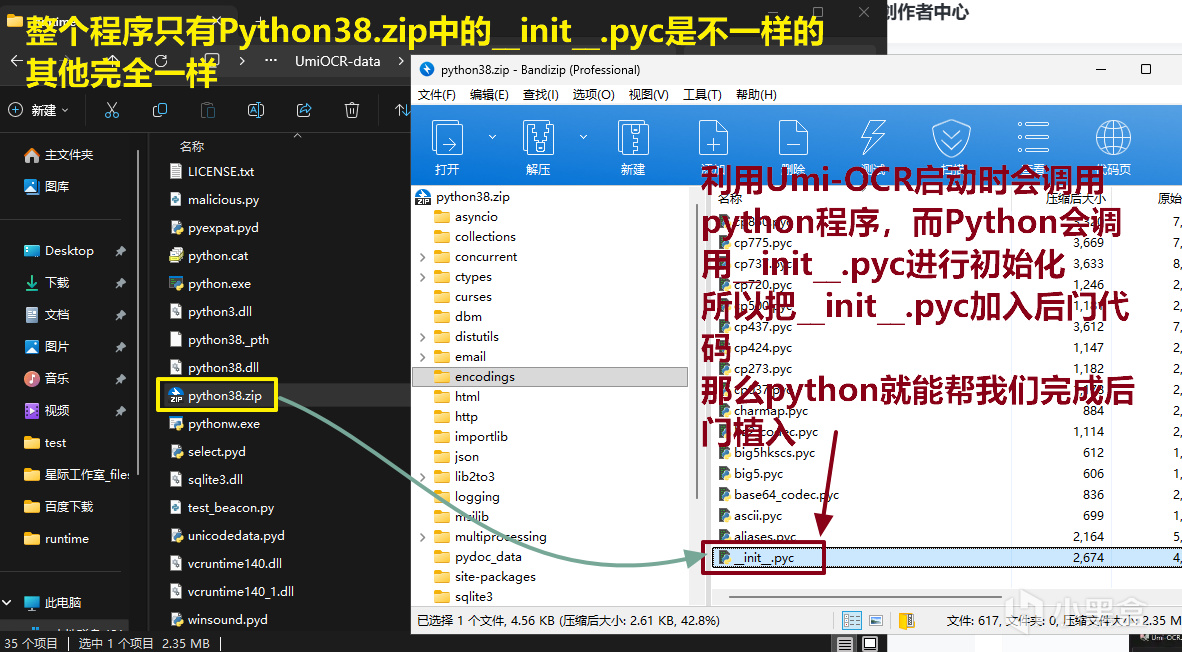Screen dimensions: 1182x652
Task: Open the dropdown arrow beside 解压 button
Action: (x=583, y=137)
